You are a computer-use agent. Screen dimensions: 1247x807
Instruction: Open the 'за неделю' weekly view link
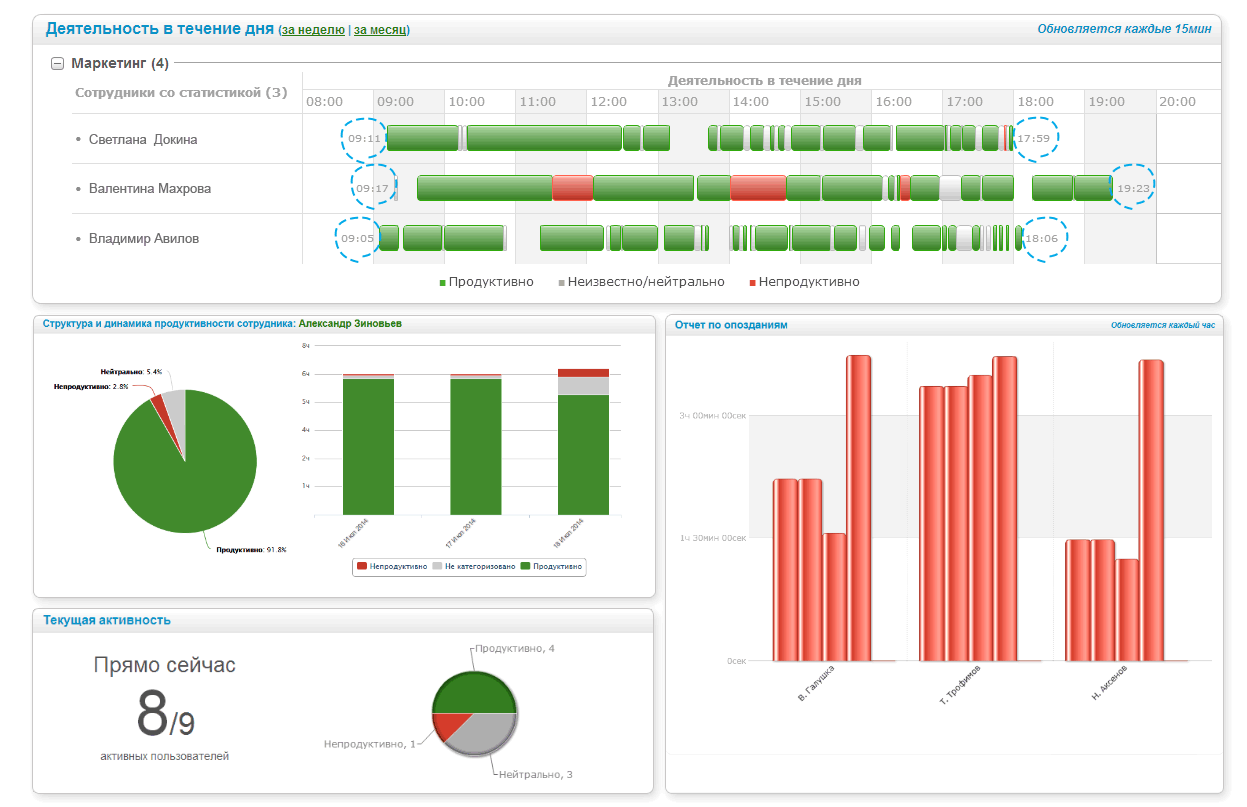(313, 30)
